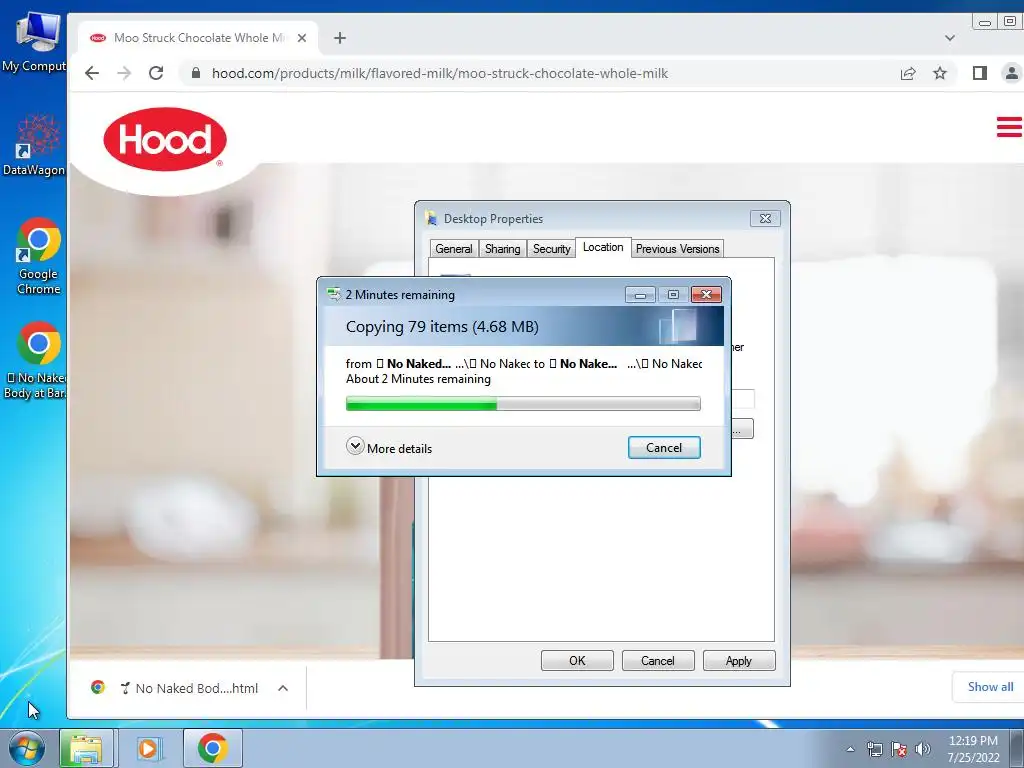The width and height of the screenshot is (1024, 768).
Task: Click the network tray icon
Action: [874, 749]
